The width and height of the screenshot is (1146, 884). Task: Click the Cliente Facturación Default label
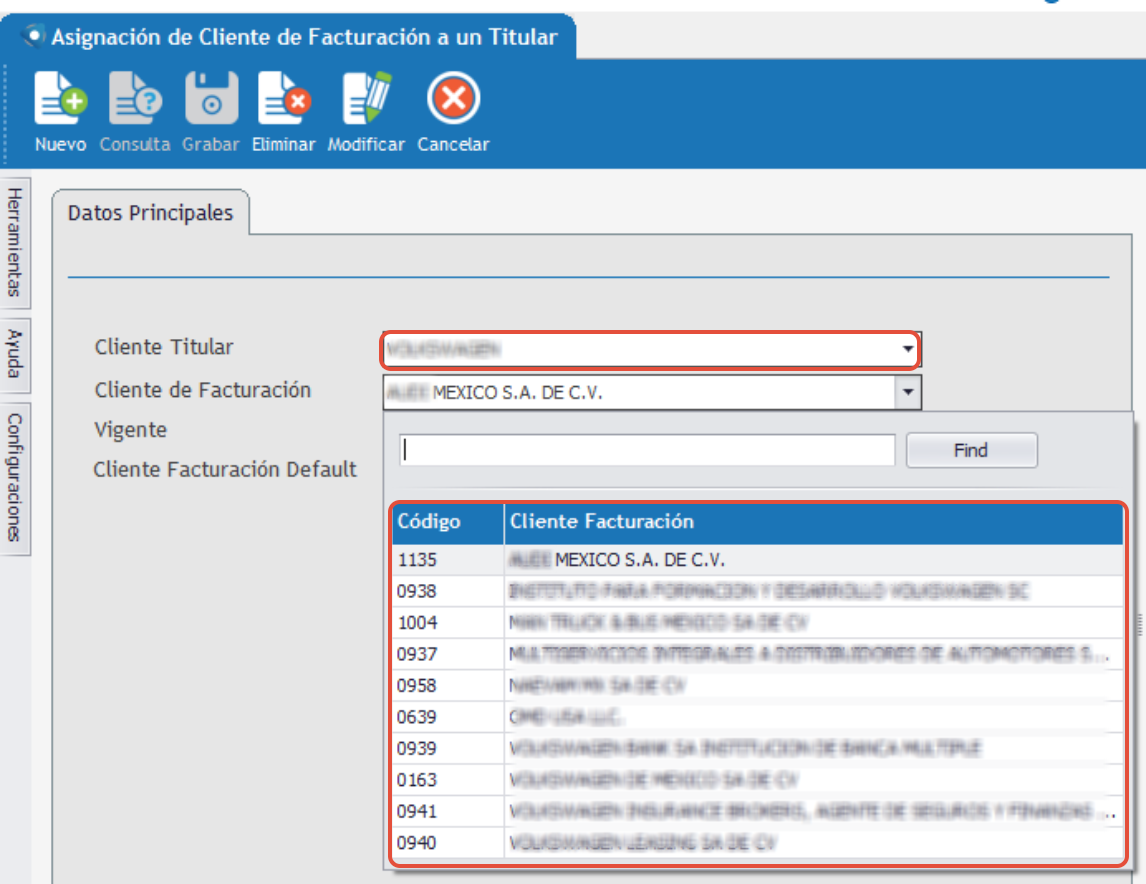225,469
